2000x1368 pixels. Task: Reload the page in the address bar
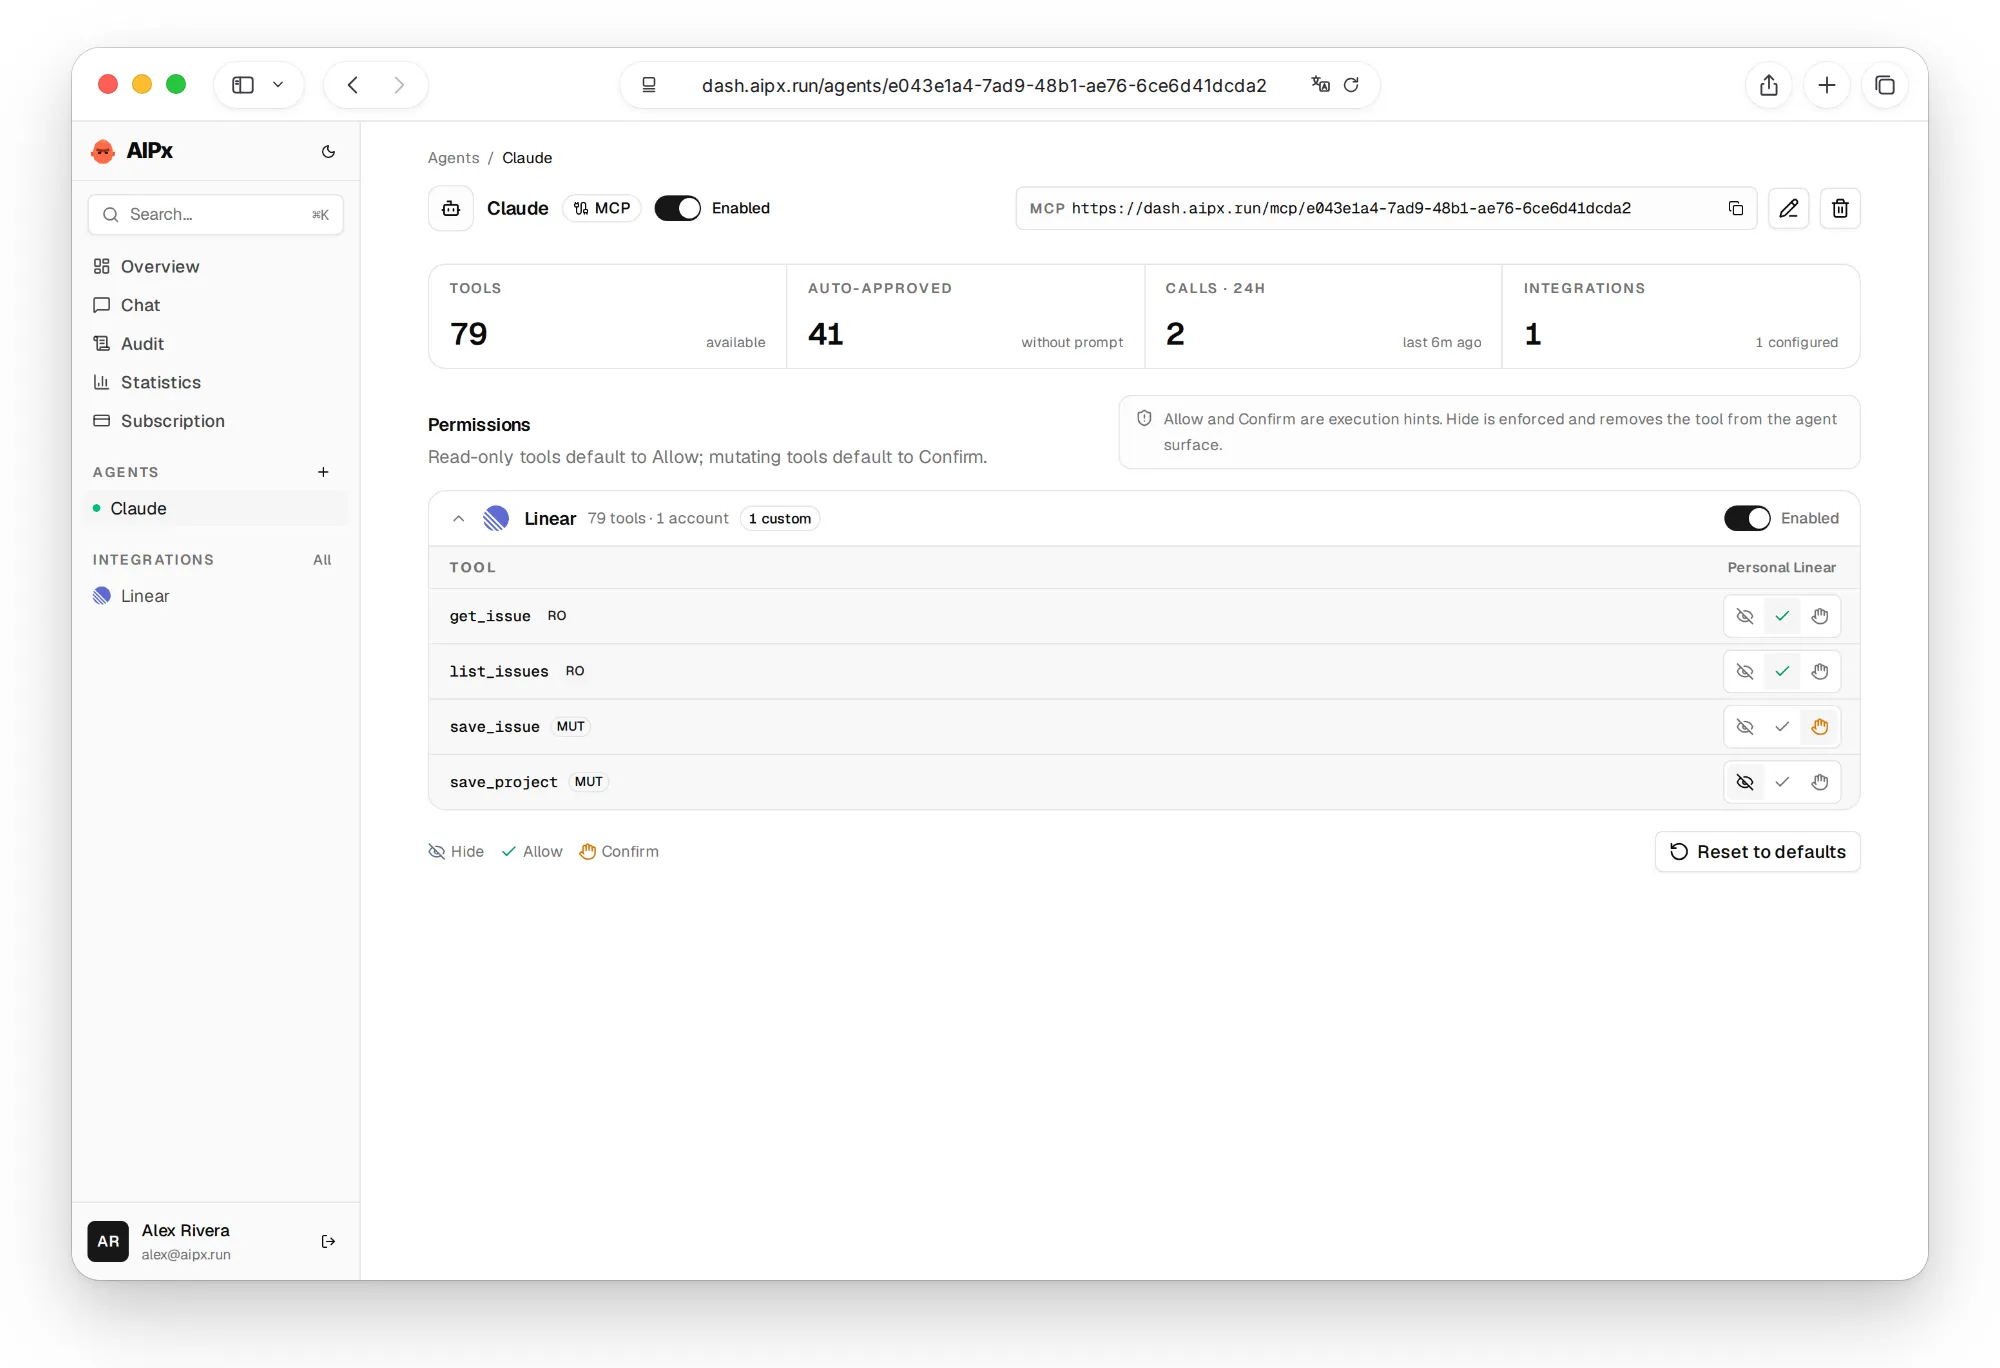(1351, 85)
